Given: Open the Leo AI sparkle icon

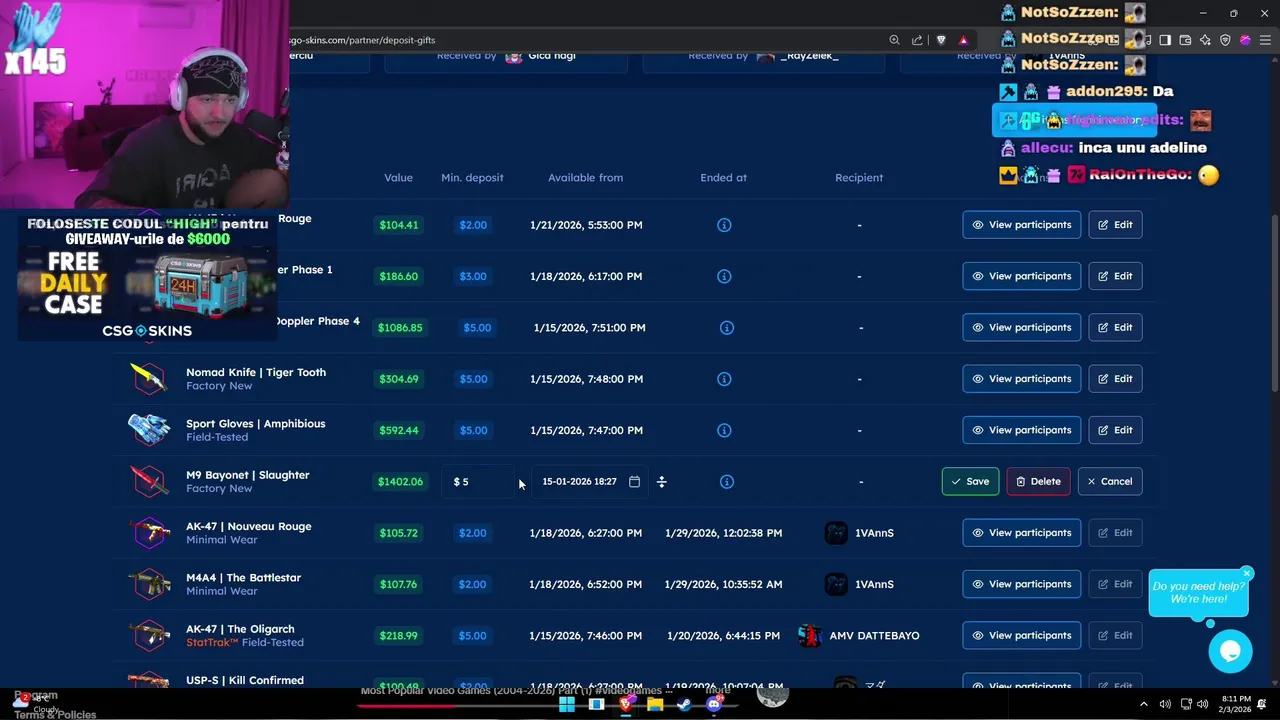Looking at the screenshot, I should (1205, 40).
